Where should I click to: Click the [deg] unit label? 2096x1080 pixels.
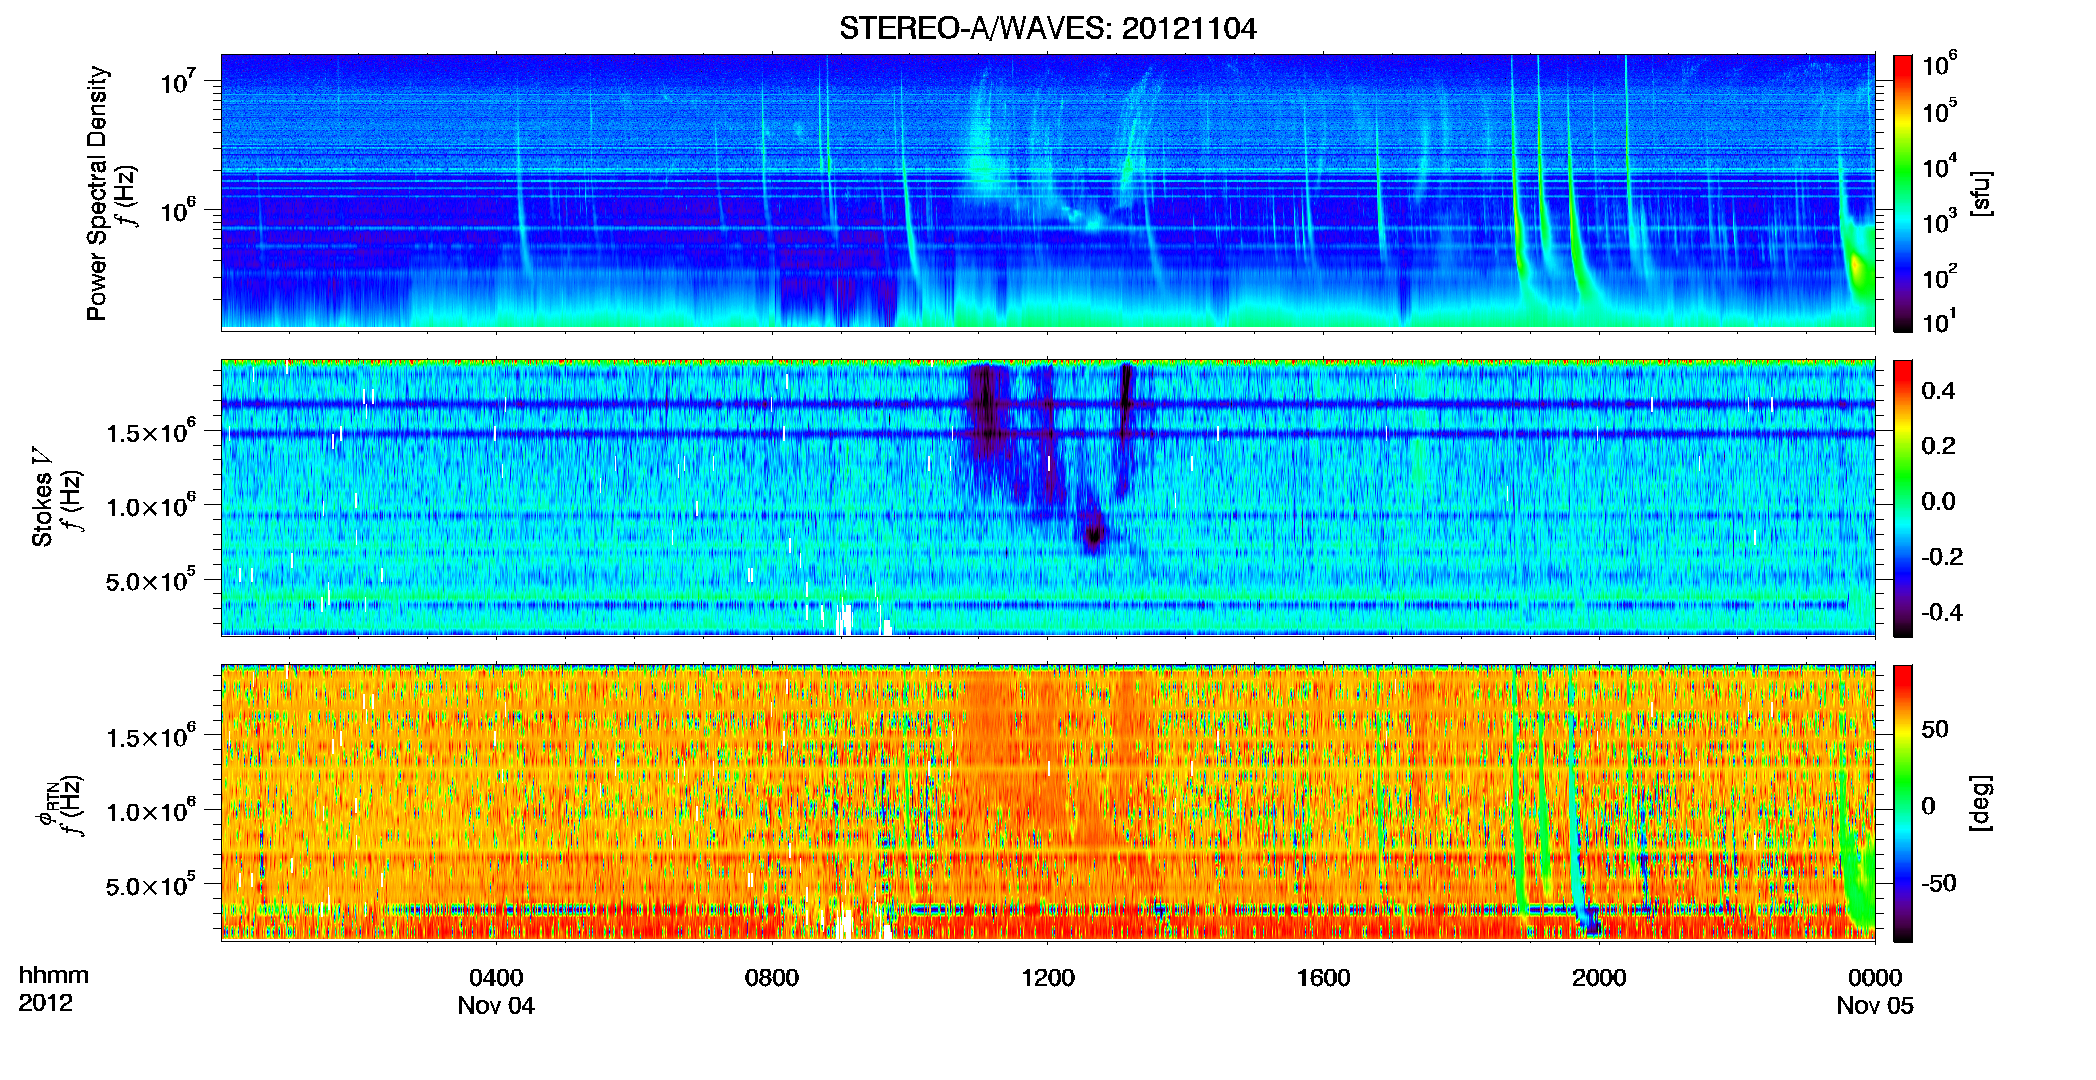pyautogui.click(x=1981, y=803)
